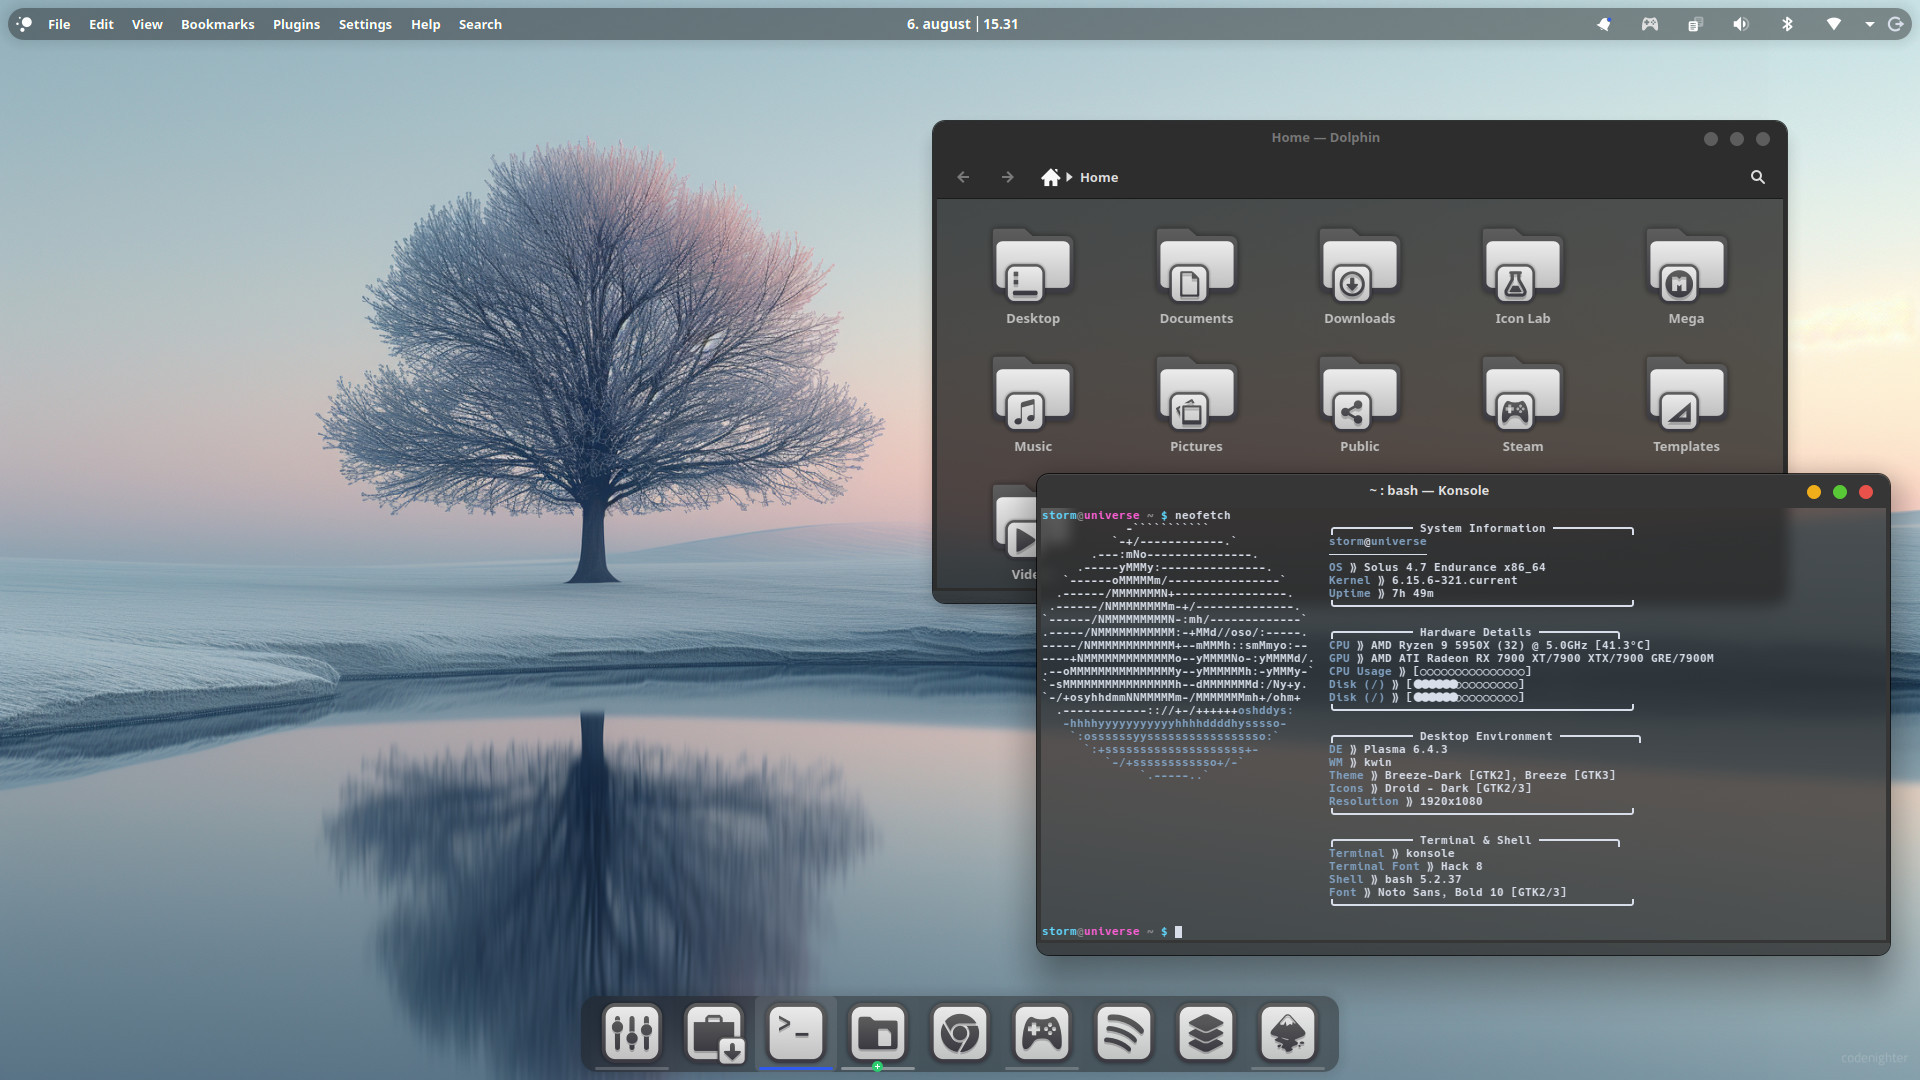This screenshot has height=1080, width=1920.
Task: Click the session logout icon in top panel
Action: (x=1895, y=24)
